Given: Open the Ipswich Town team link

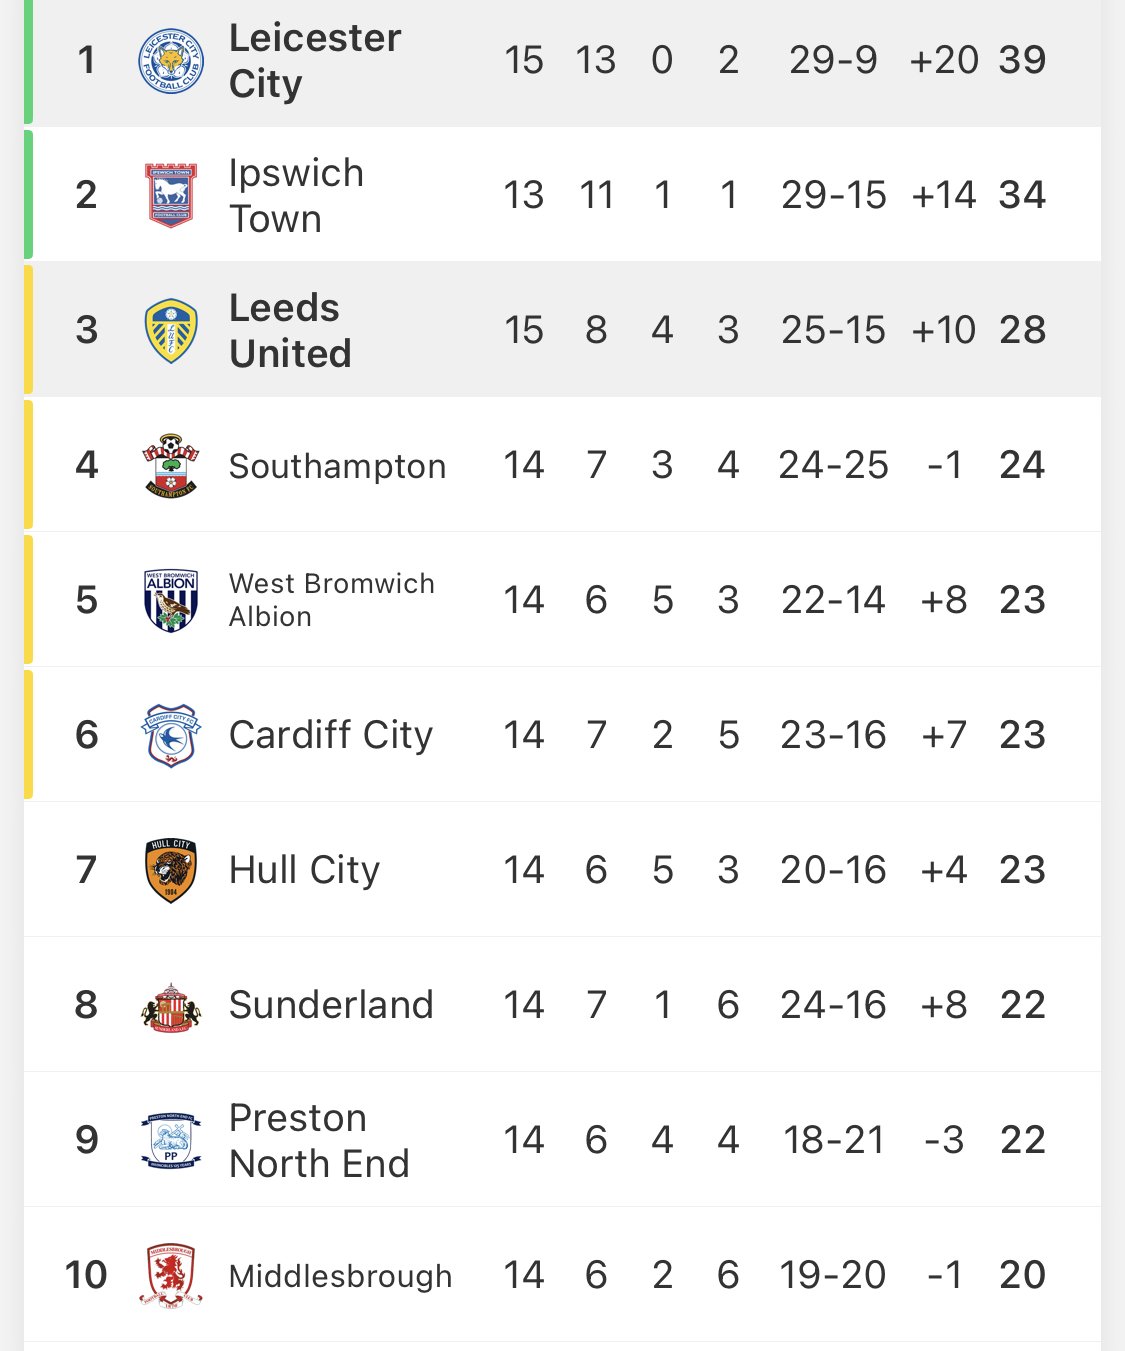Looking at the screenshot, I should click(296, 196).
